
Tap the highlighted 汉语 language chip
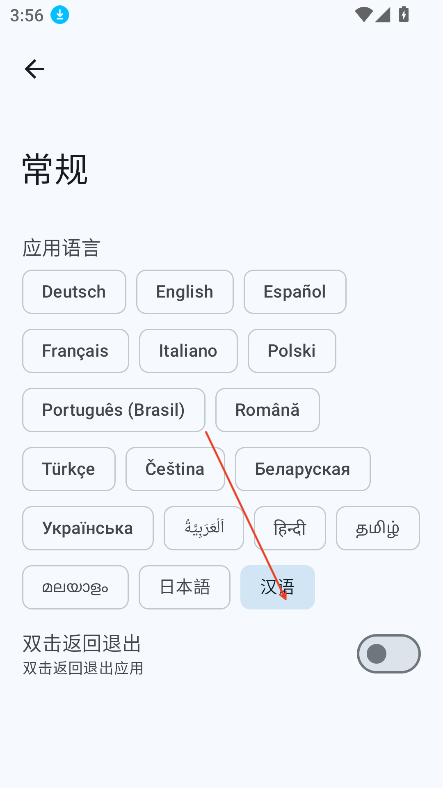point(278,587)
